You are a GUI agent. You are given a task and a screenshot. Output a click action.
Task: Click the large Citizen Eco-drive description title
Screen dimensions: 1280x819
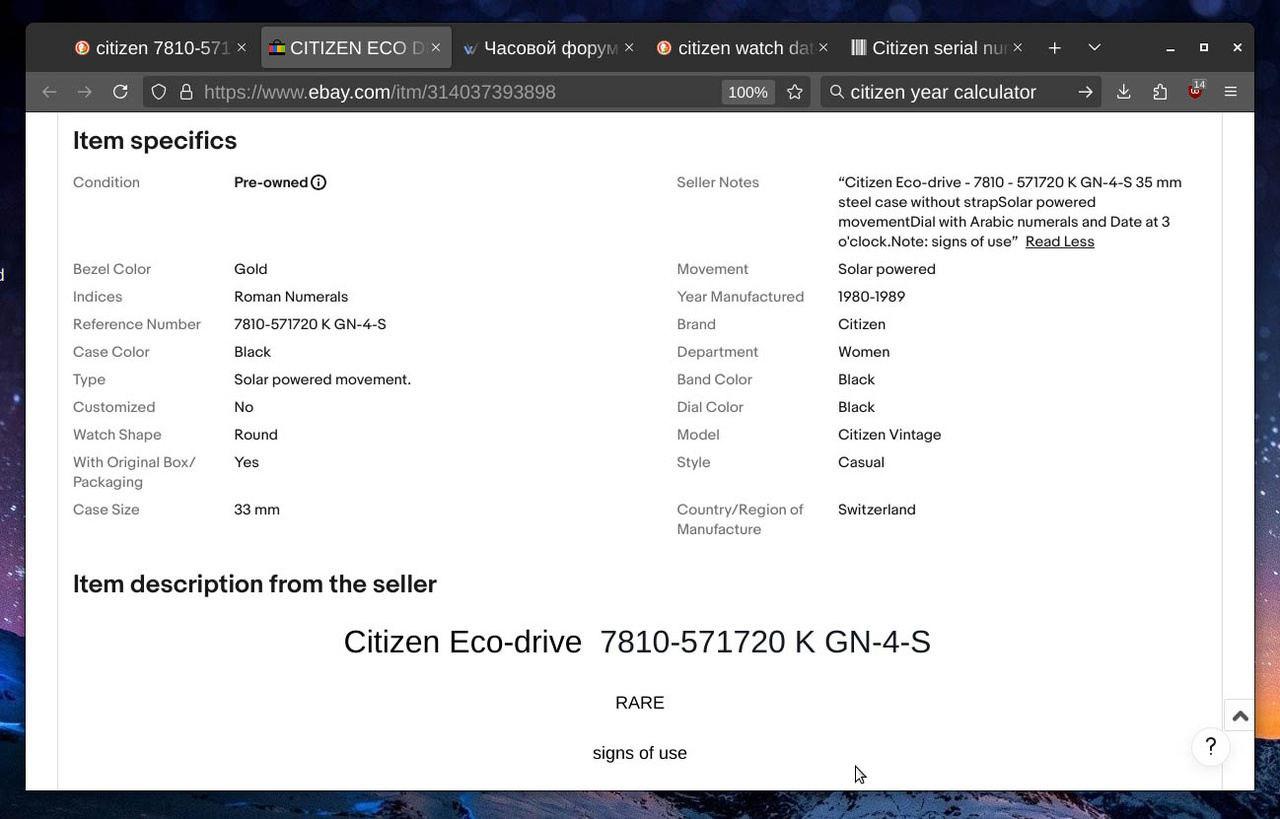click(637, 642)
